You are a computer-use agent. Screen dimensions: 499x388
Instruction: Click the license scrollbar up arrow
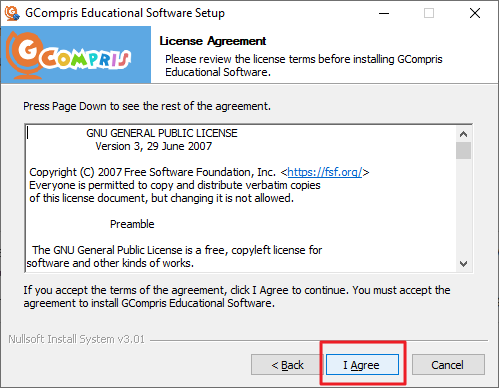(463, 134)
